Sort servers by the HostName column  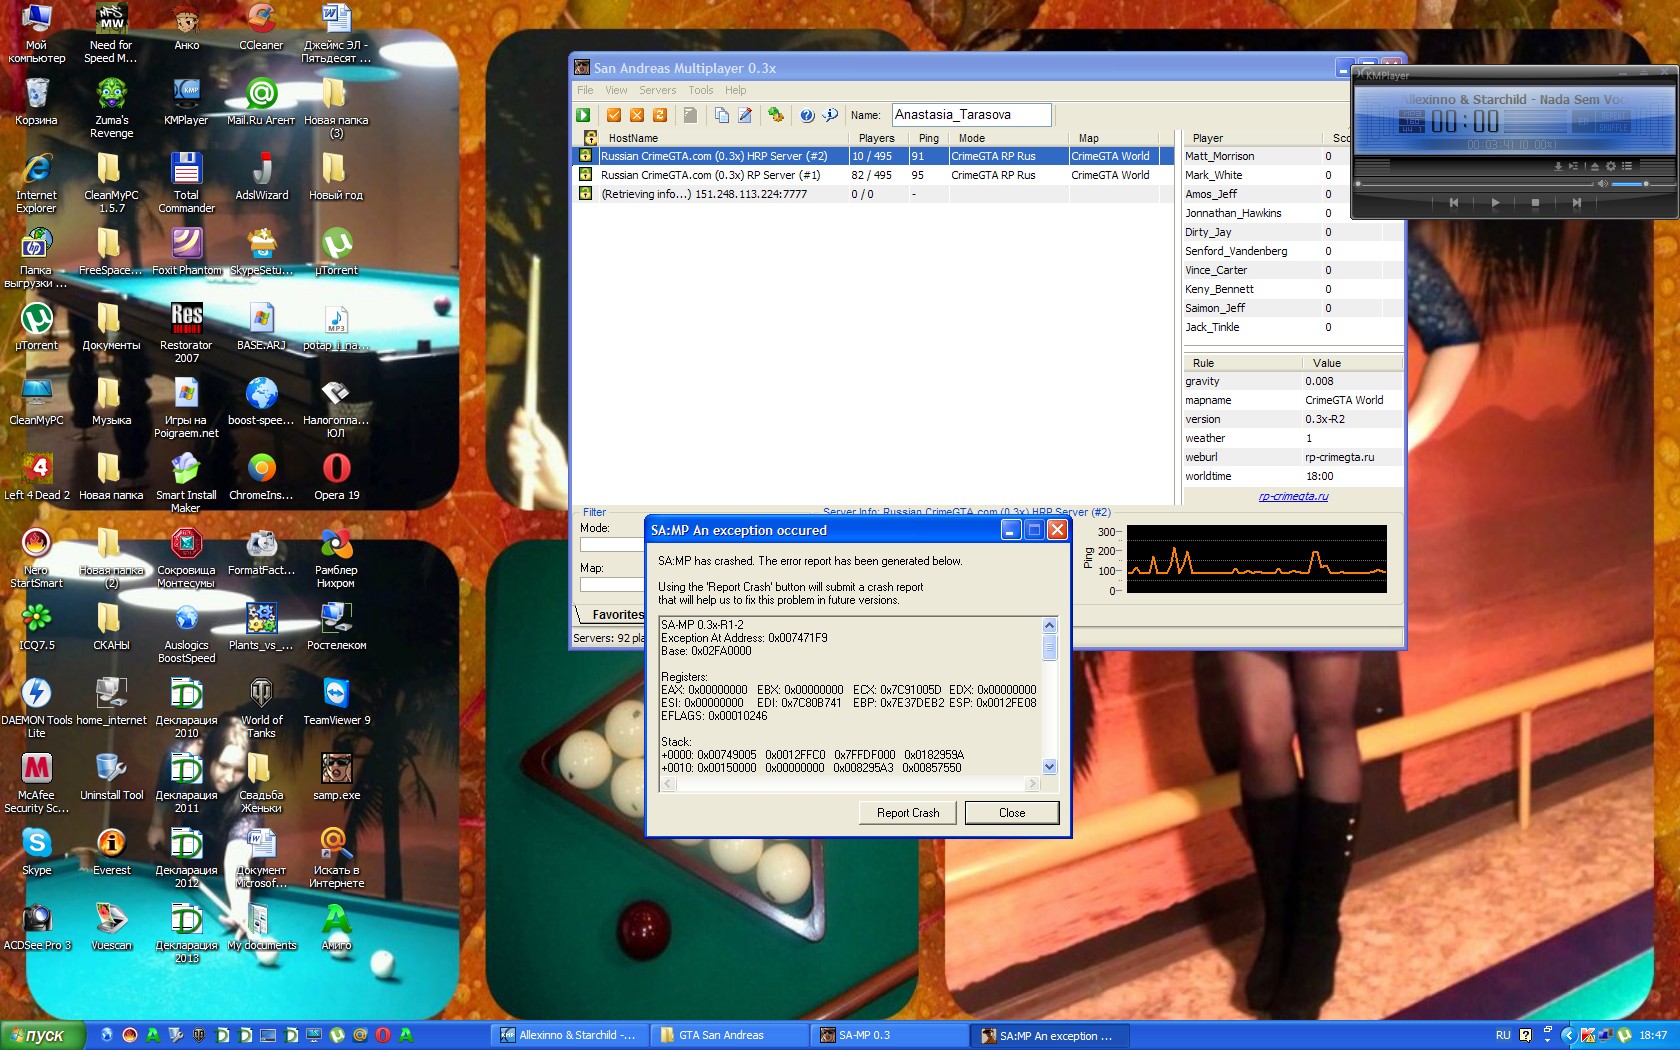[724, 138]
